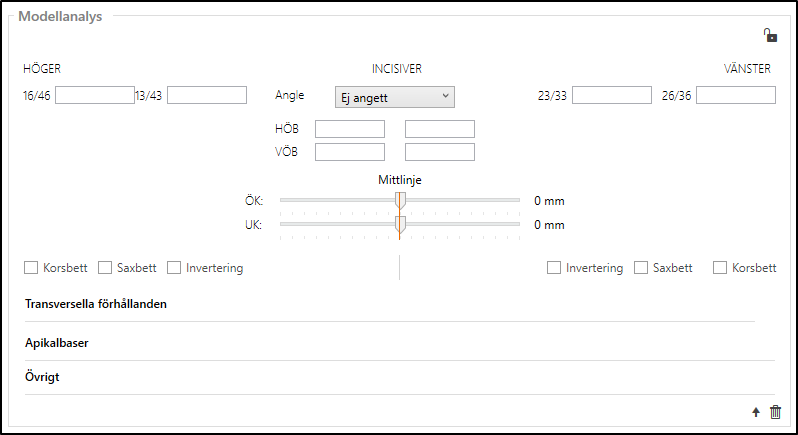Click the green trash delete icon
798x435 pixels.
[x=775, y=412]
